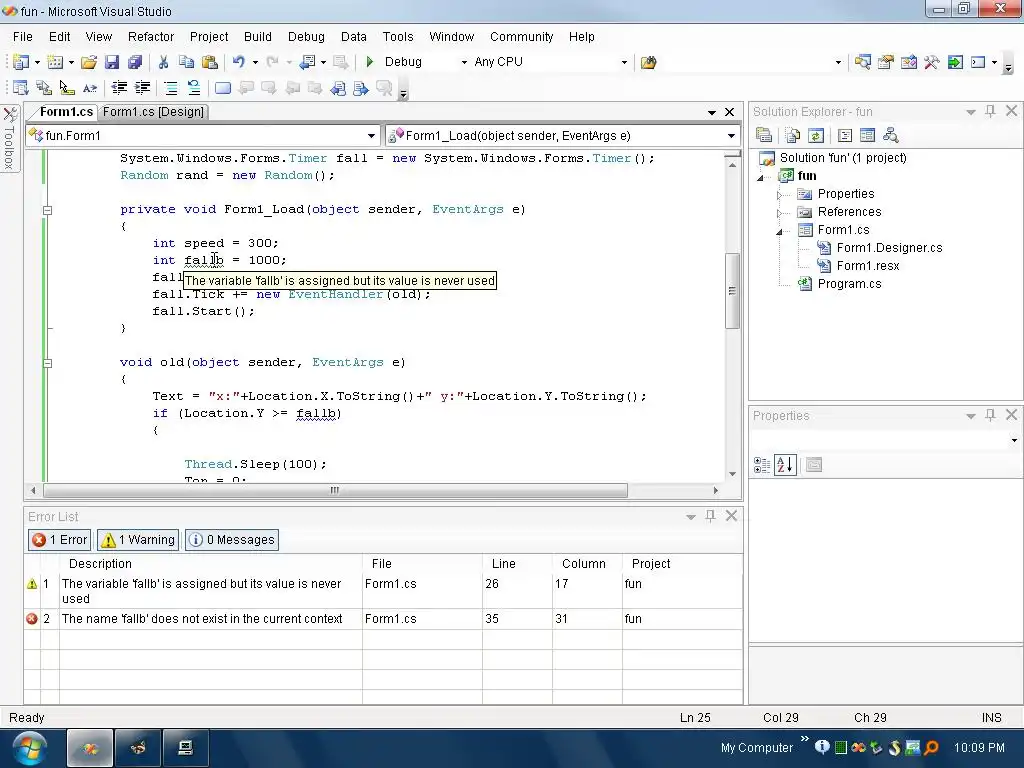
Task: Toggle the 1 Warning filter button
Action: pyautogui.click(x=138, y=540)
